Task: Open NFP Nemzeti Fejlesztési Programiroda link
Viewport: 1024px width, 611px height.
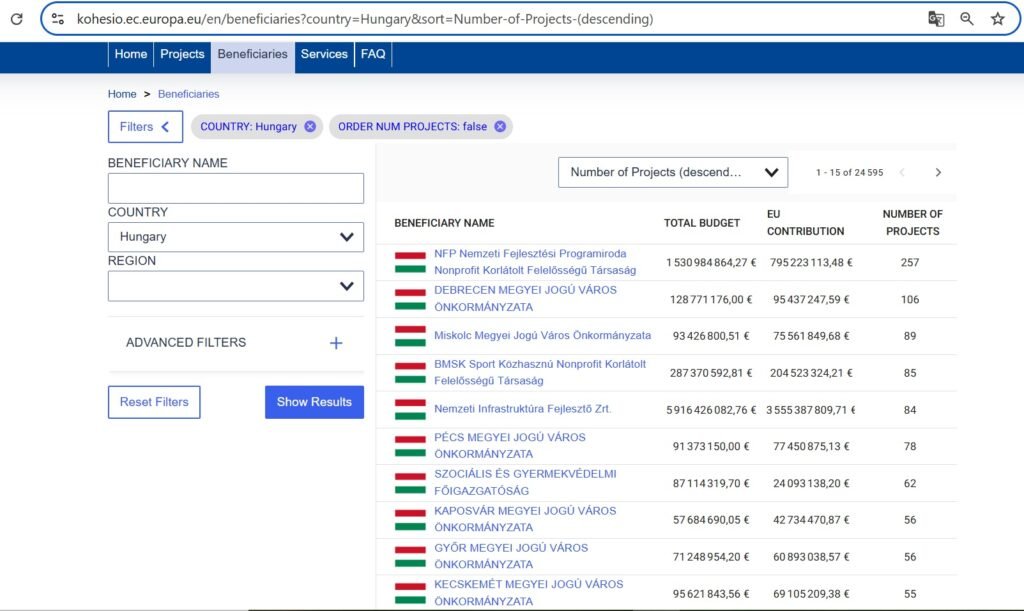Action: [x=535, y=262]
